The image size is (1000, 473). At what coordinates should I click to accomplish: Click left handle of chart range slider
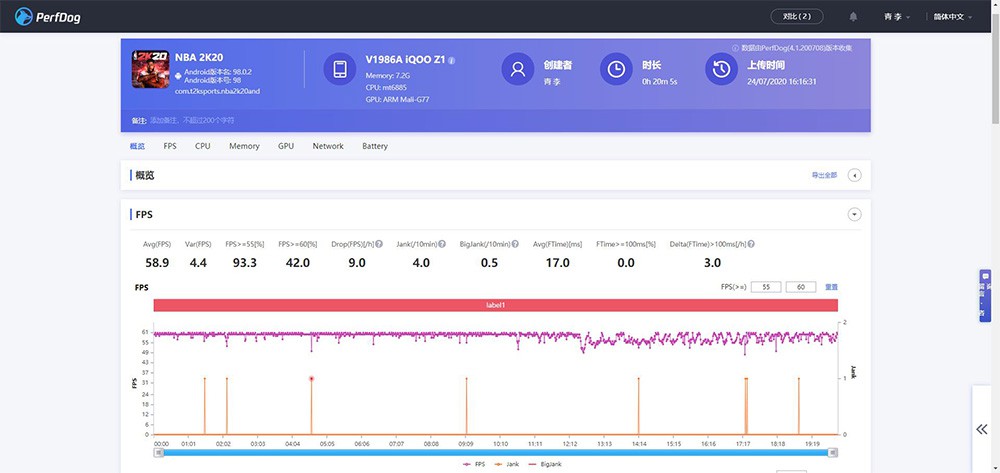pos(159,453)
